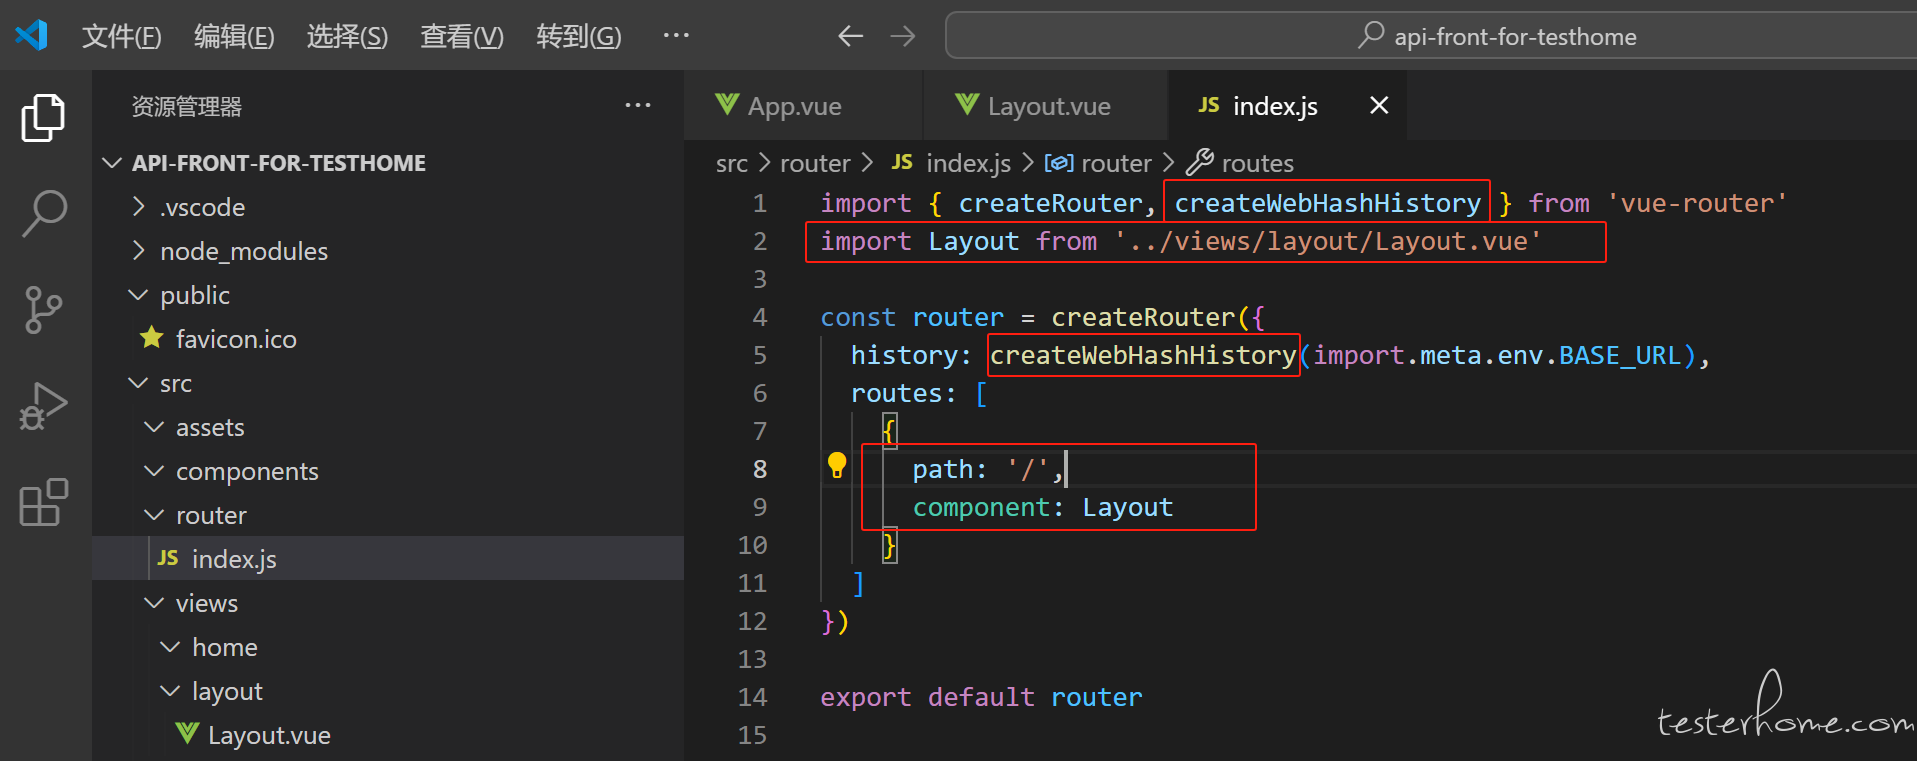The width and height of the screenshot is (1917, 761).
Task: Click the index.js breadcrumb segment
Action: tap(968, 163)
